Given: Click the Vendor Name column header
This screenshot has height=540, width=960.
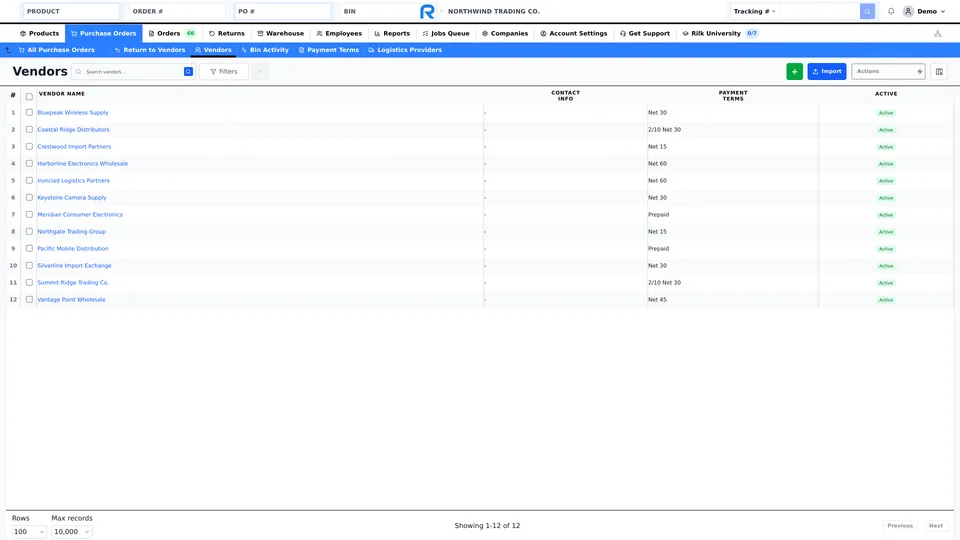Looking at the screenshot, I should click(x=62, y=94).
